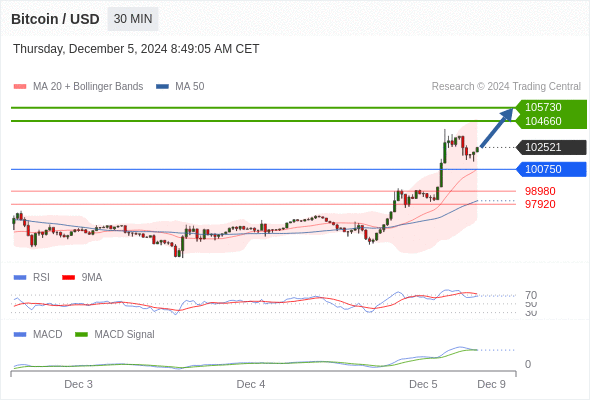This screenshot has width=590, height=400.
Task: Click the 30 MIN timeframe badge
Action: point(133,19)
